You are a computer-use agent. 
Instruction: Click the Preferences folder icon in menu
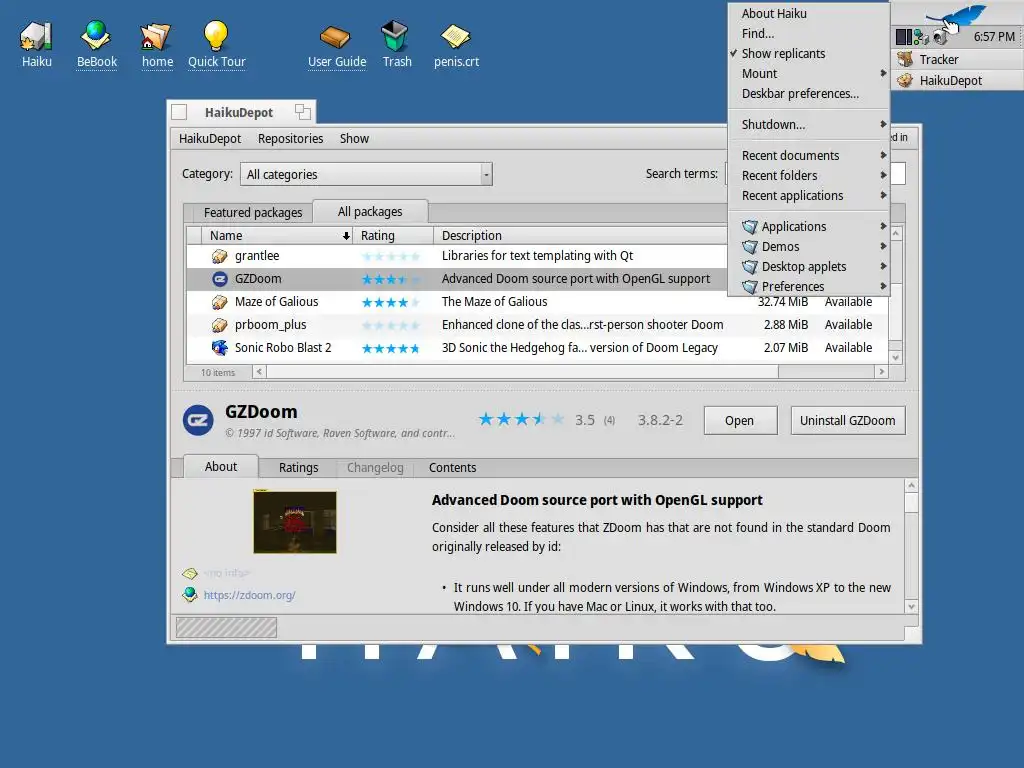[x=750, y=287]
